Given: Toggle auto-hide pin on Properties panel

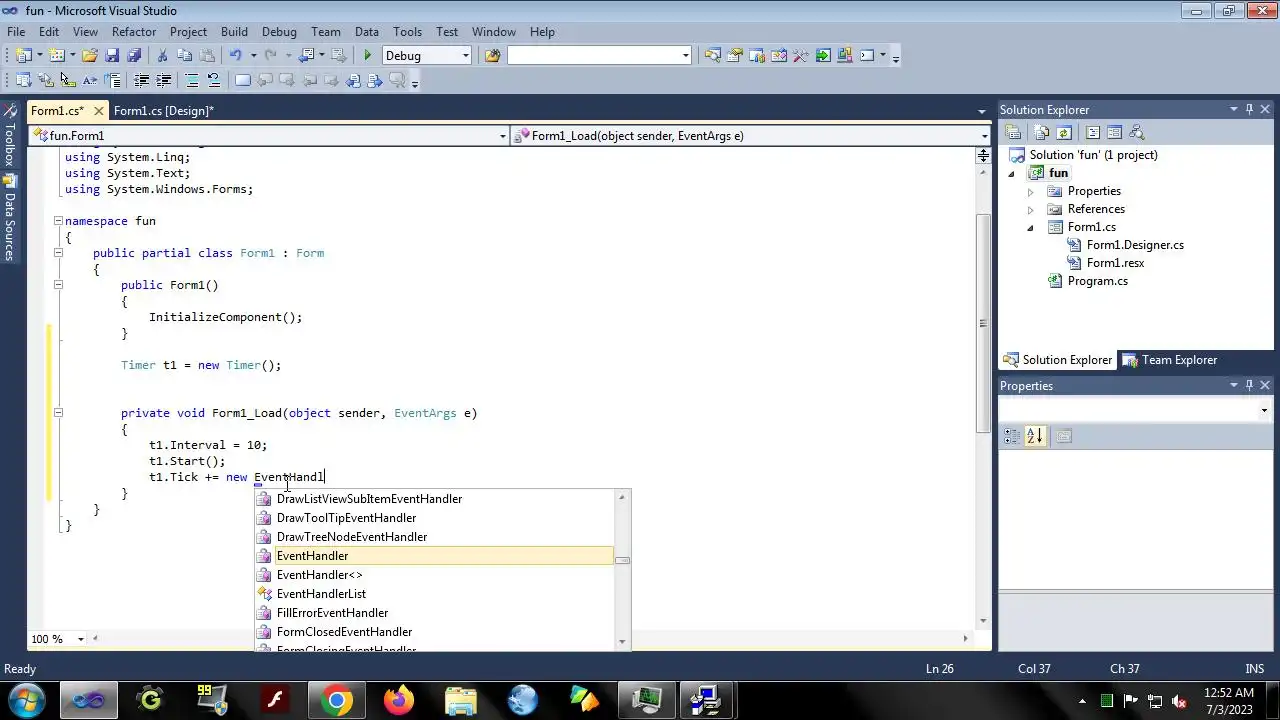Looking at the screenshot, I should [1249, 385].
